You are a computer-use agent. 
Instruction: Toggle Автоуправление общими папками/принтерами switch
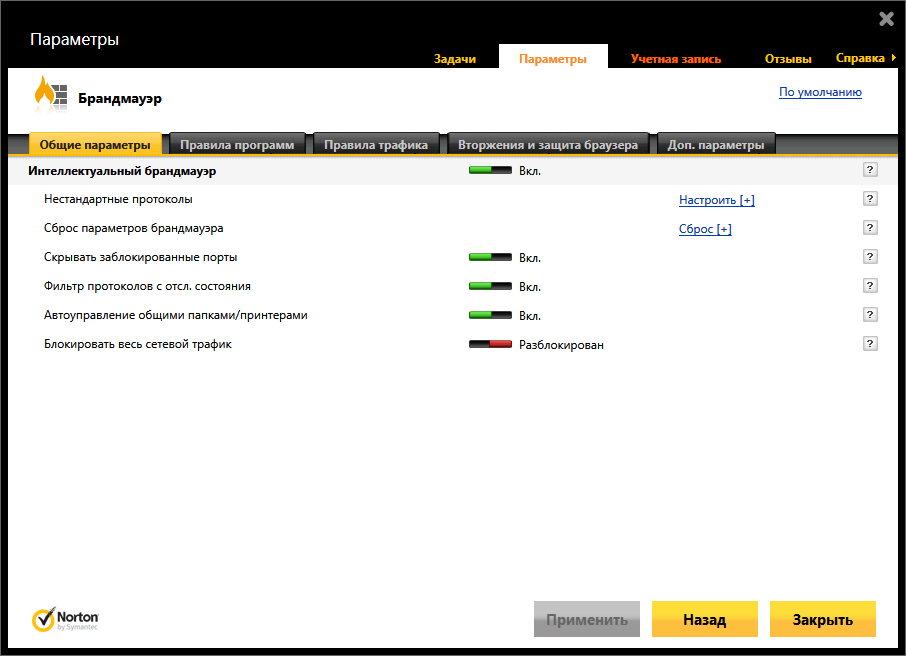[490, 315]
